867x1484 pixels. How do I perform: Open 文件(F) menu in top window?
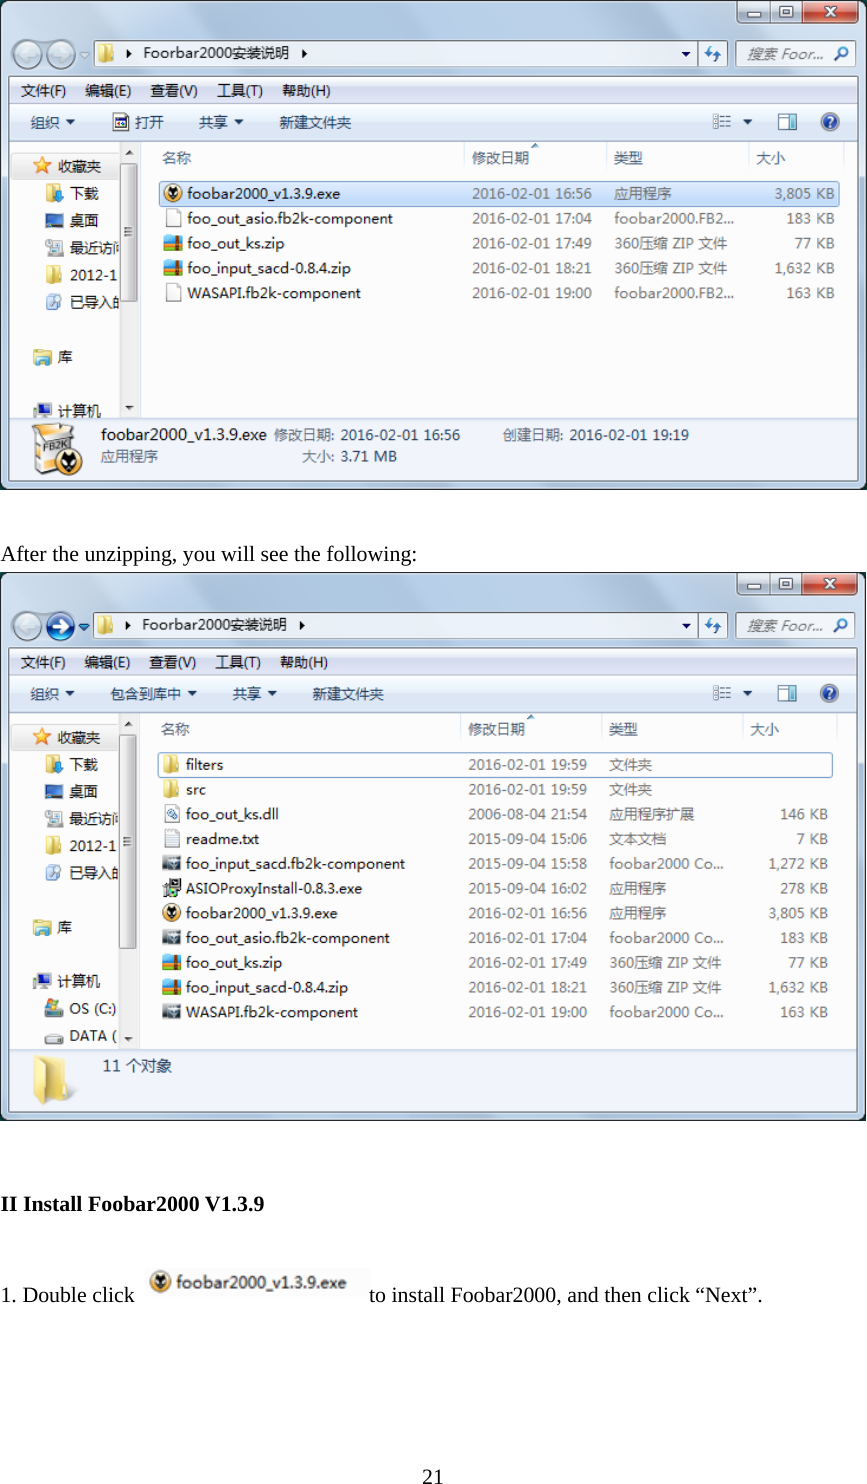(43, 91)
